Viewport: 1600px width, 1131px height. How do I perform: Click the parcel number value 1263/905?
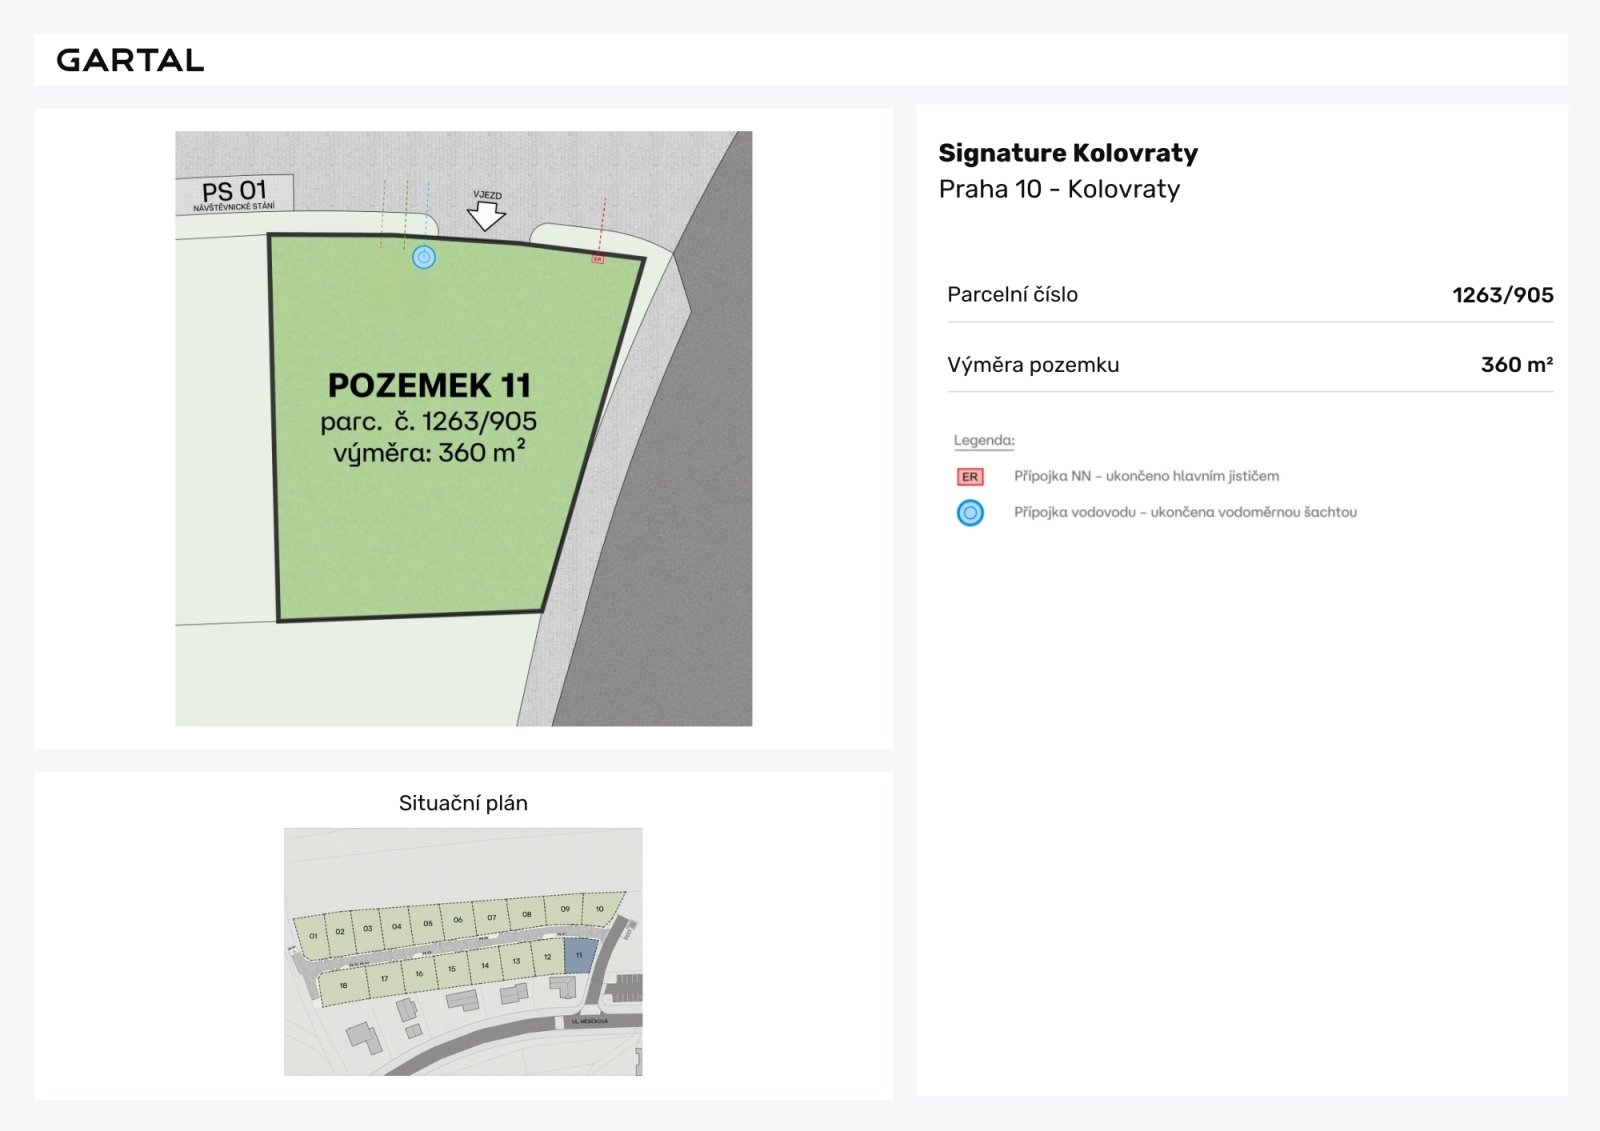tap(1502, 295)
